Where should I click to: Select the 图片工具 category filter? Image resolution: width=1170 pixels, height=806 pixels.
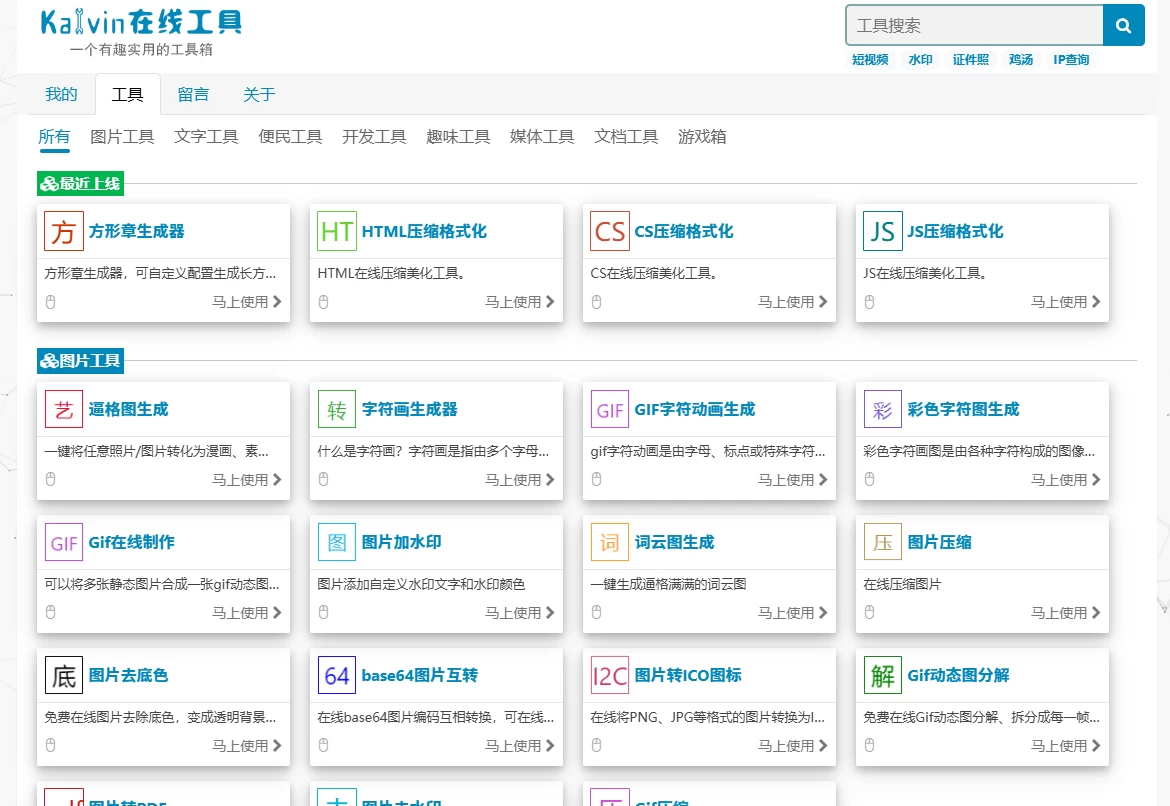[x=122, y=137]
